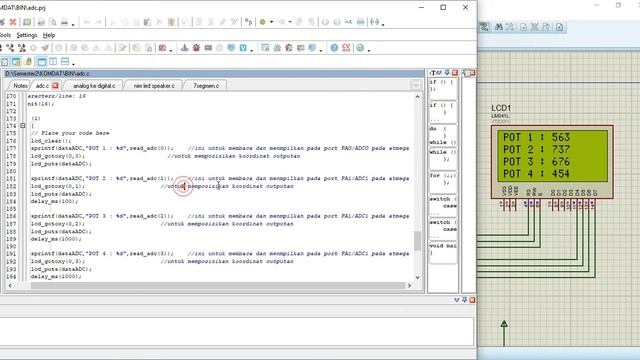Viewport: 640px width, 360px height.
Task: Insert the do while code template
Action: (x=442, y=135)
